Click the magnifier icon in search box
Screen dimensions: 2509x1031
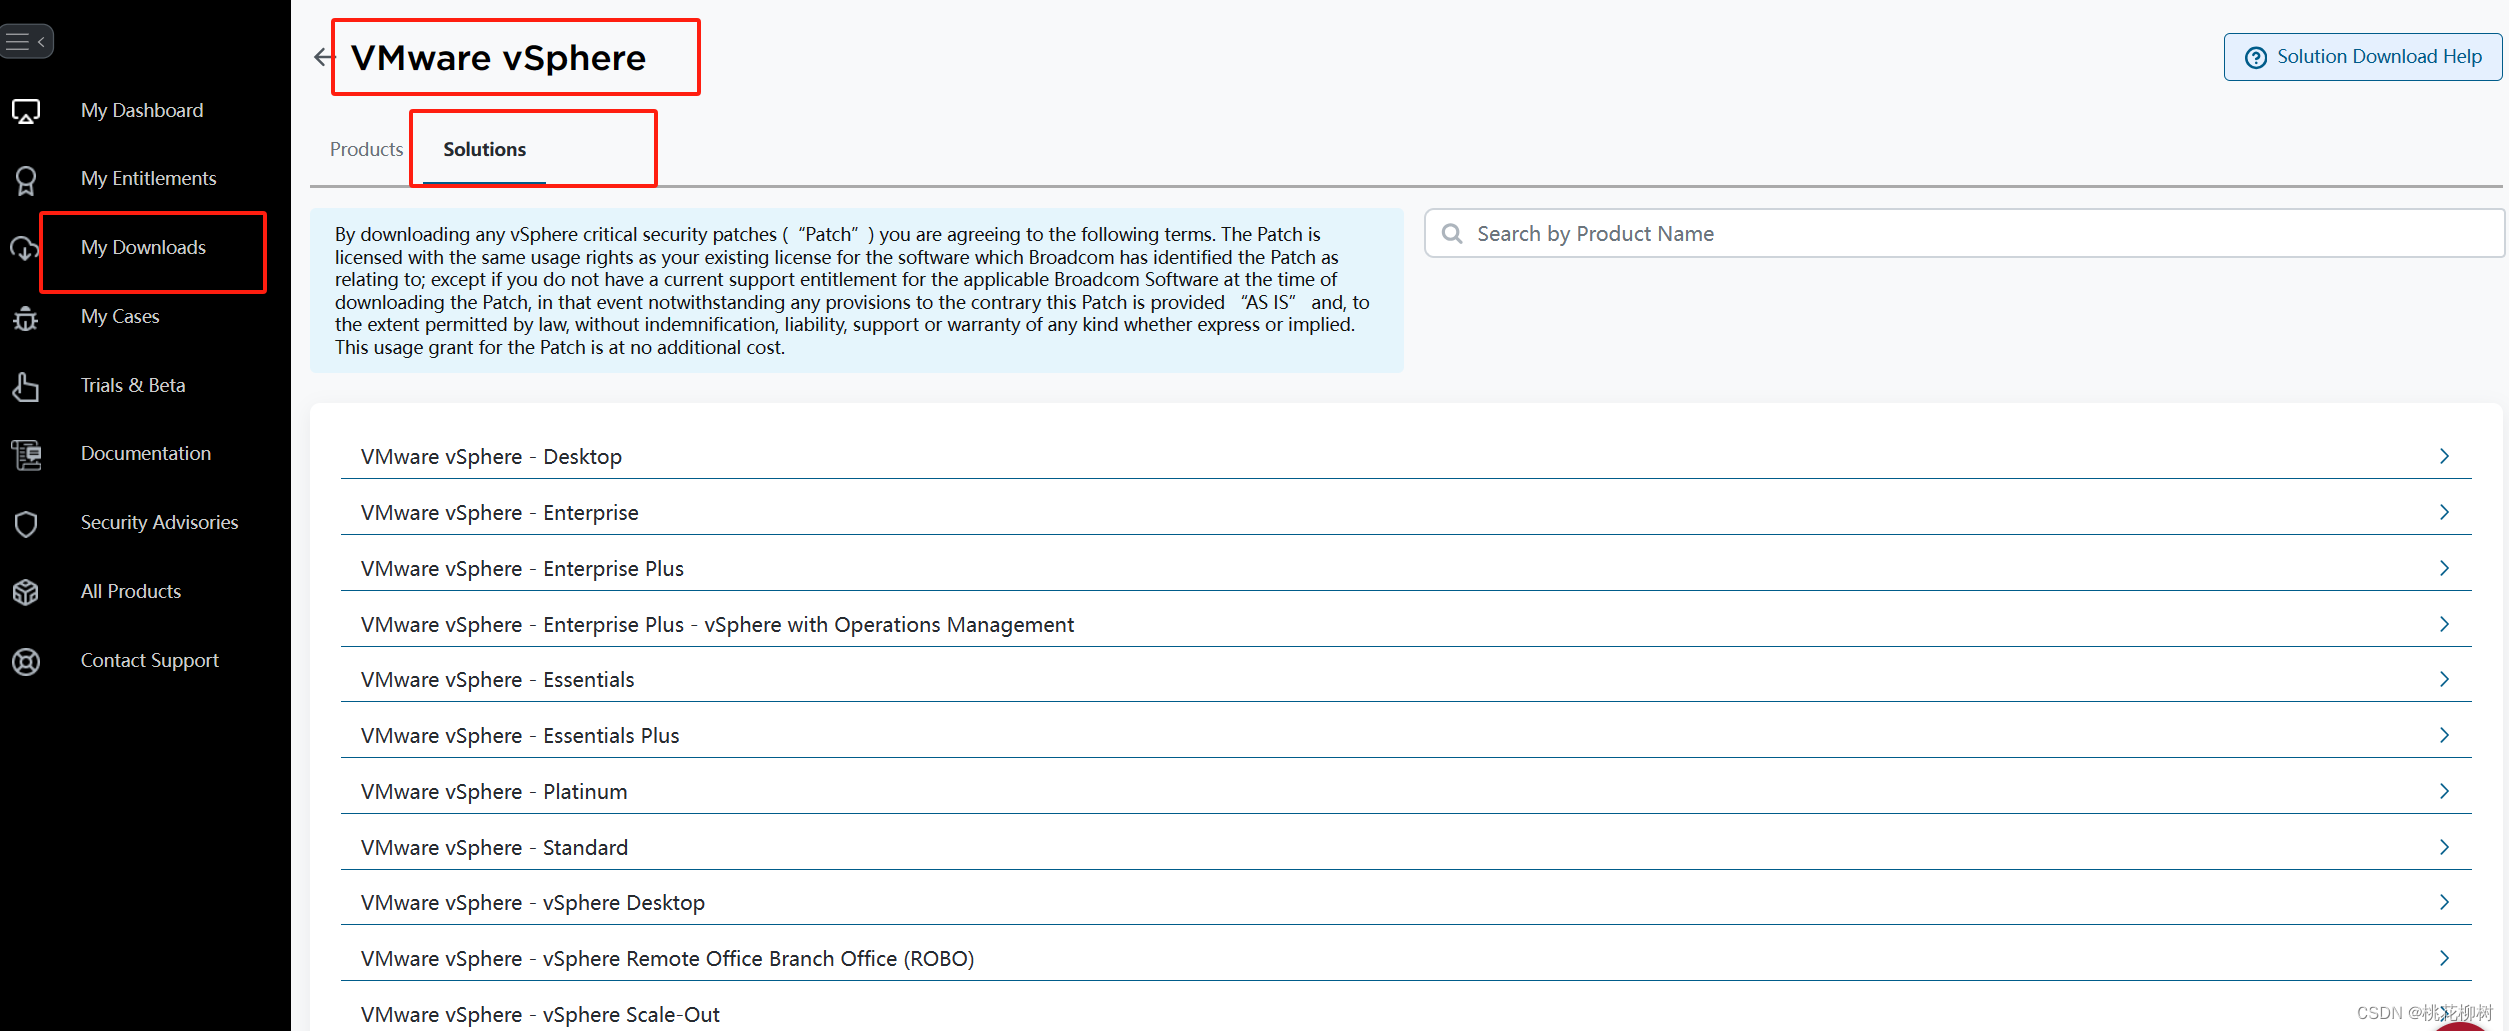[1452, 233]
